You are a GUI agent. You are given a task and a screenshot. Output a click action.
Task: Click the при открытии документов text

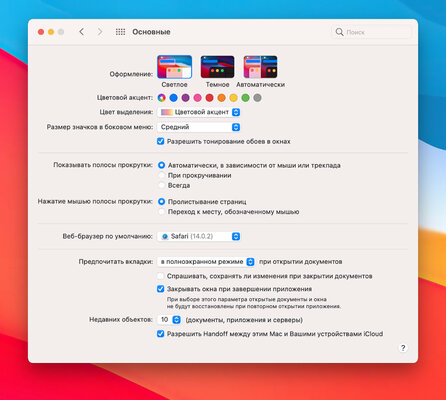301,262
